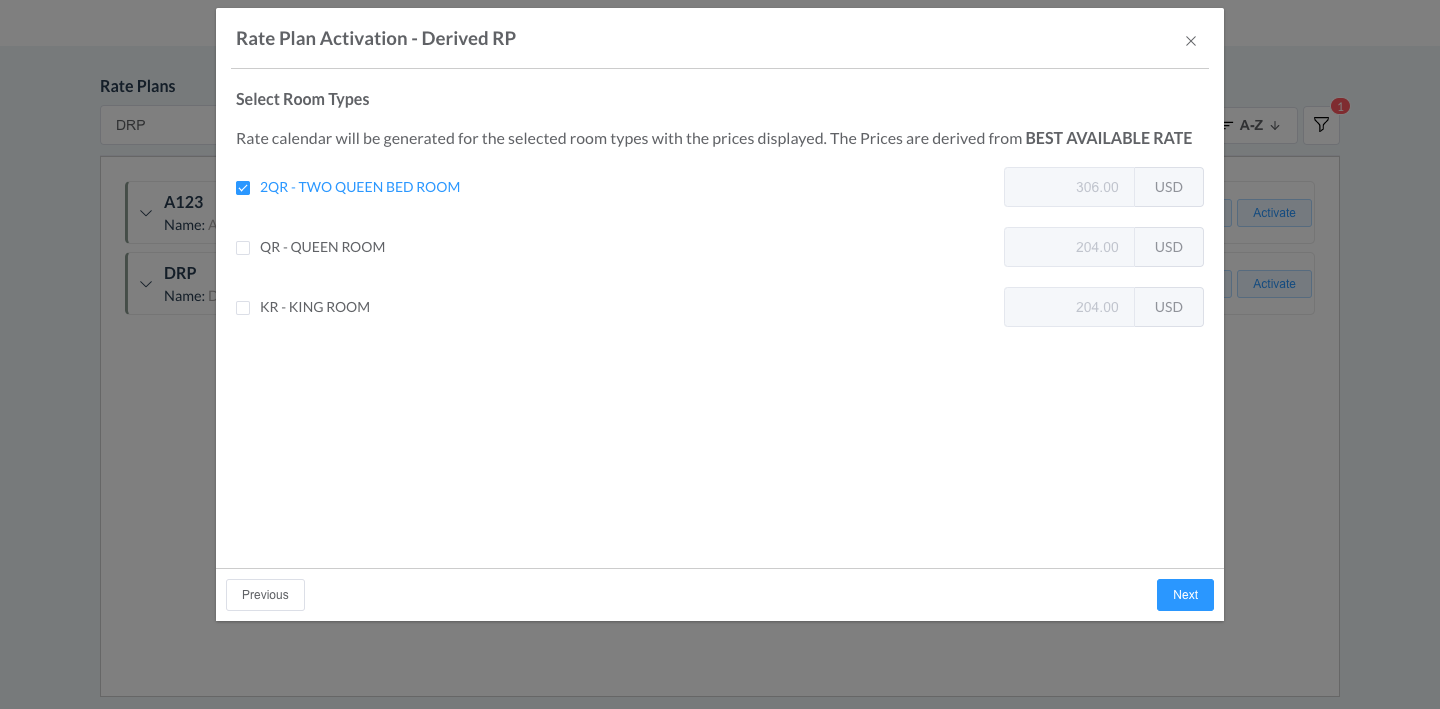Focus the Rate Plans search box containing DRP
This screenshot has width=1440, height=709.
158,125
